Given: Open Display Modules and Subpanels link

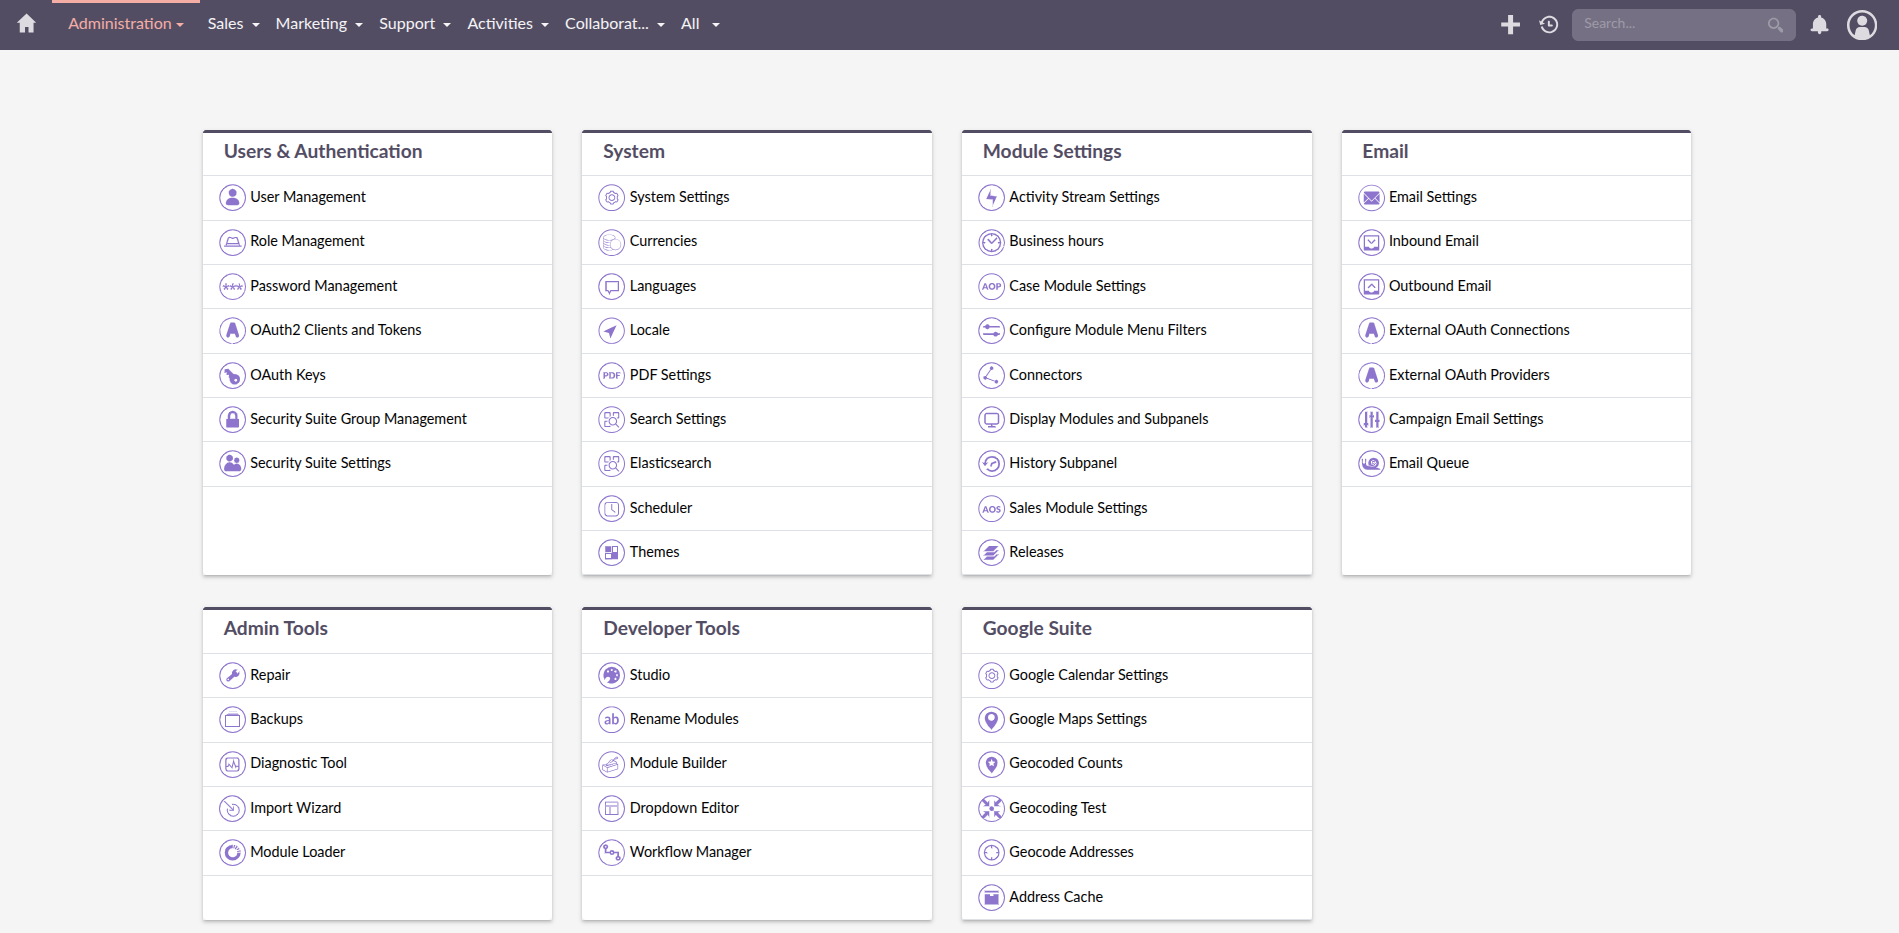Looking at the screenshot, I should point(1108,419).
